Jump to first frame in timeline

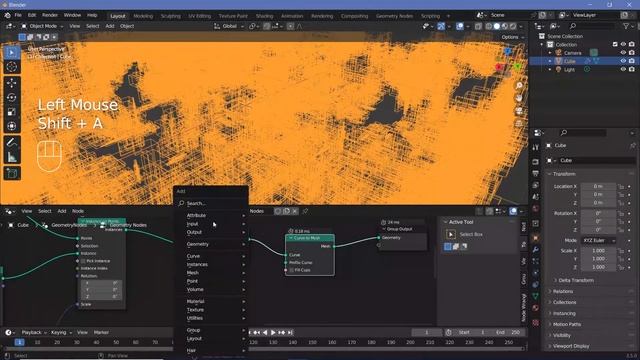pyautogui.click(x=250, y=333)
